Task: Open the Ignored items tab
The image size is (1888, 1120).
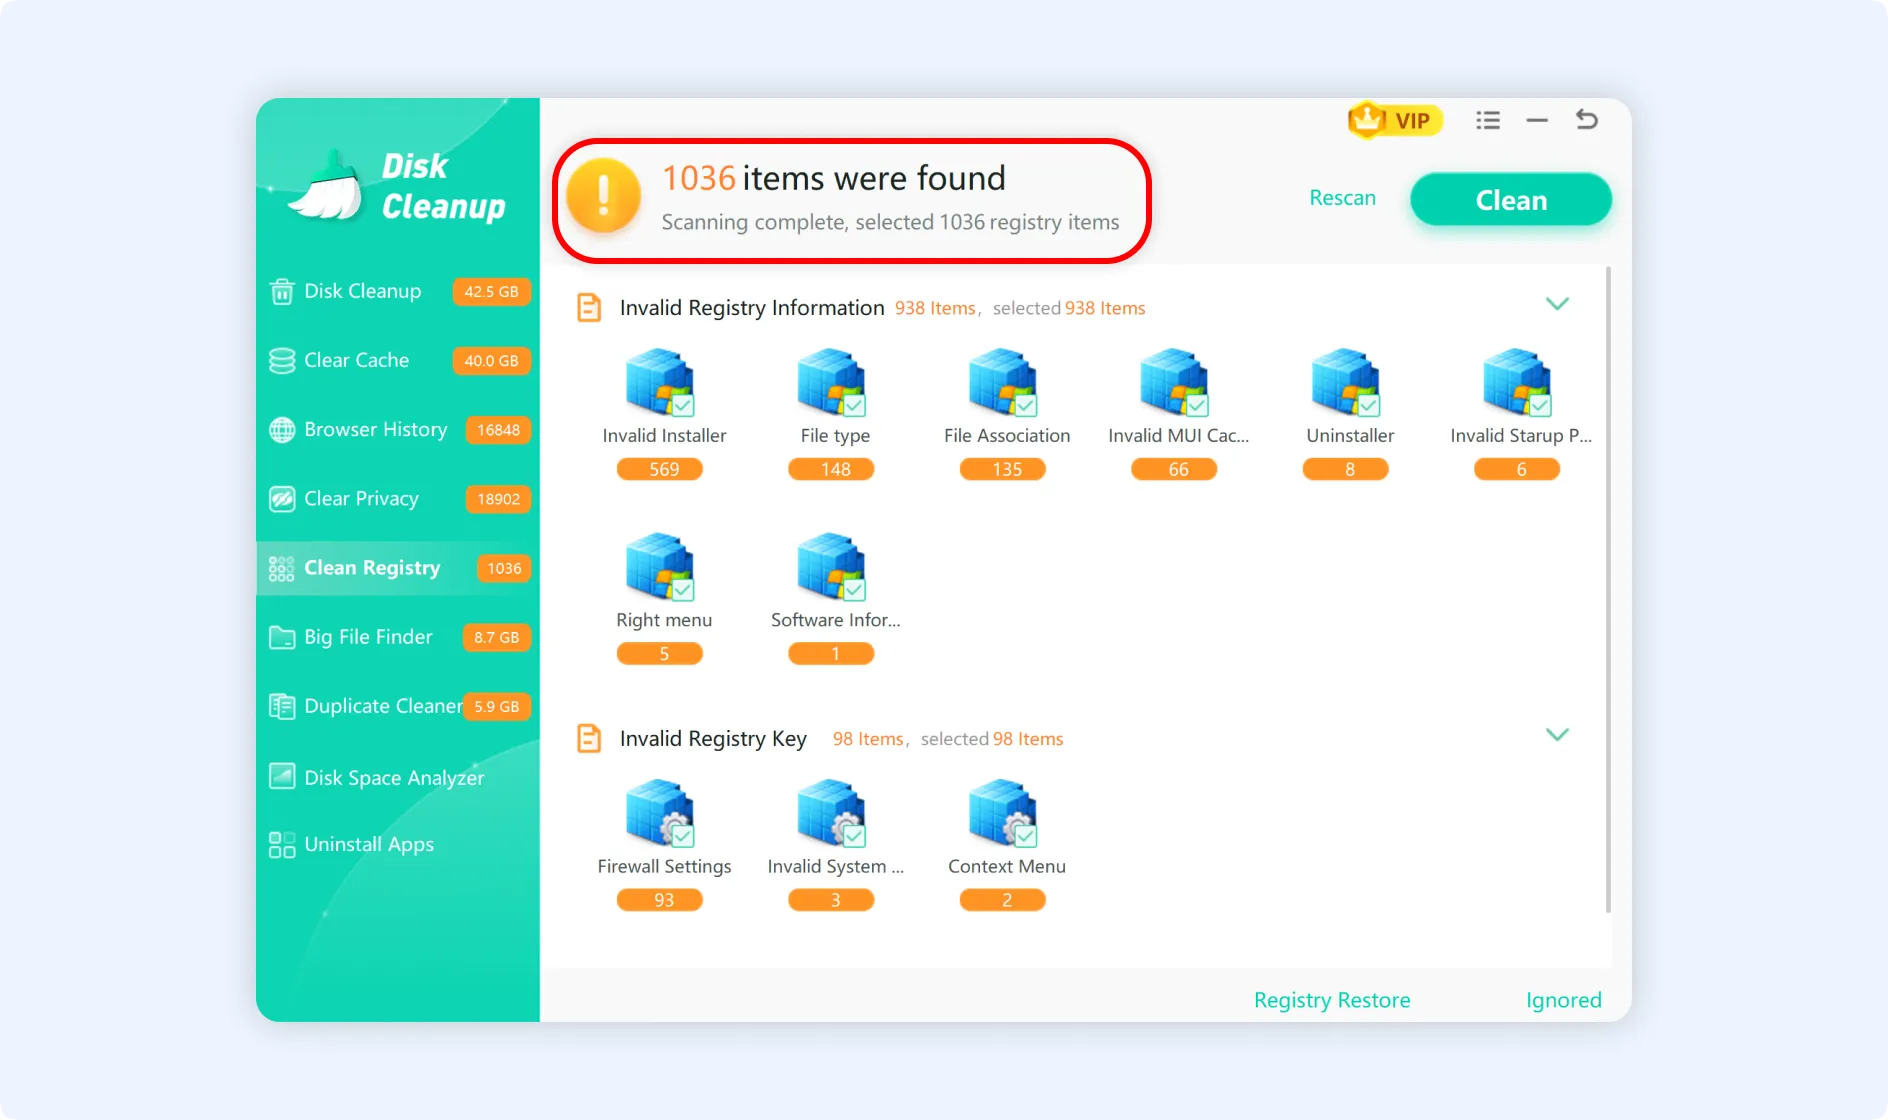Action: click(1563, 999)
